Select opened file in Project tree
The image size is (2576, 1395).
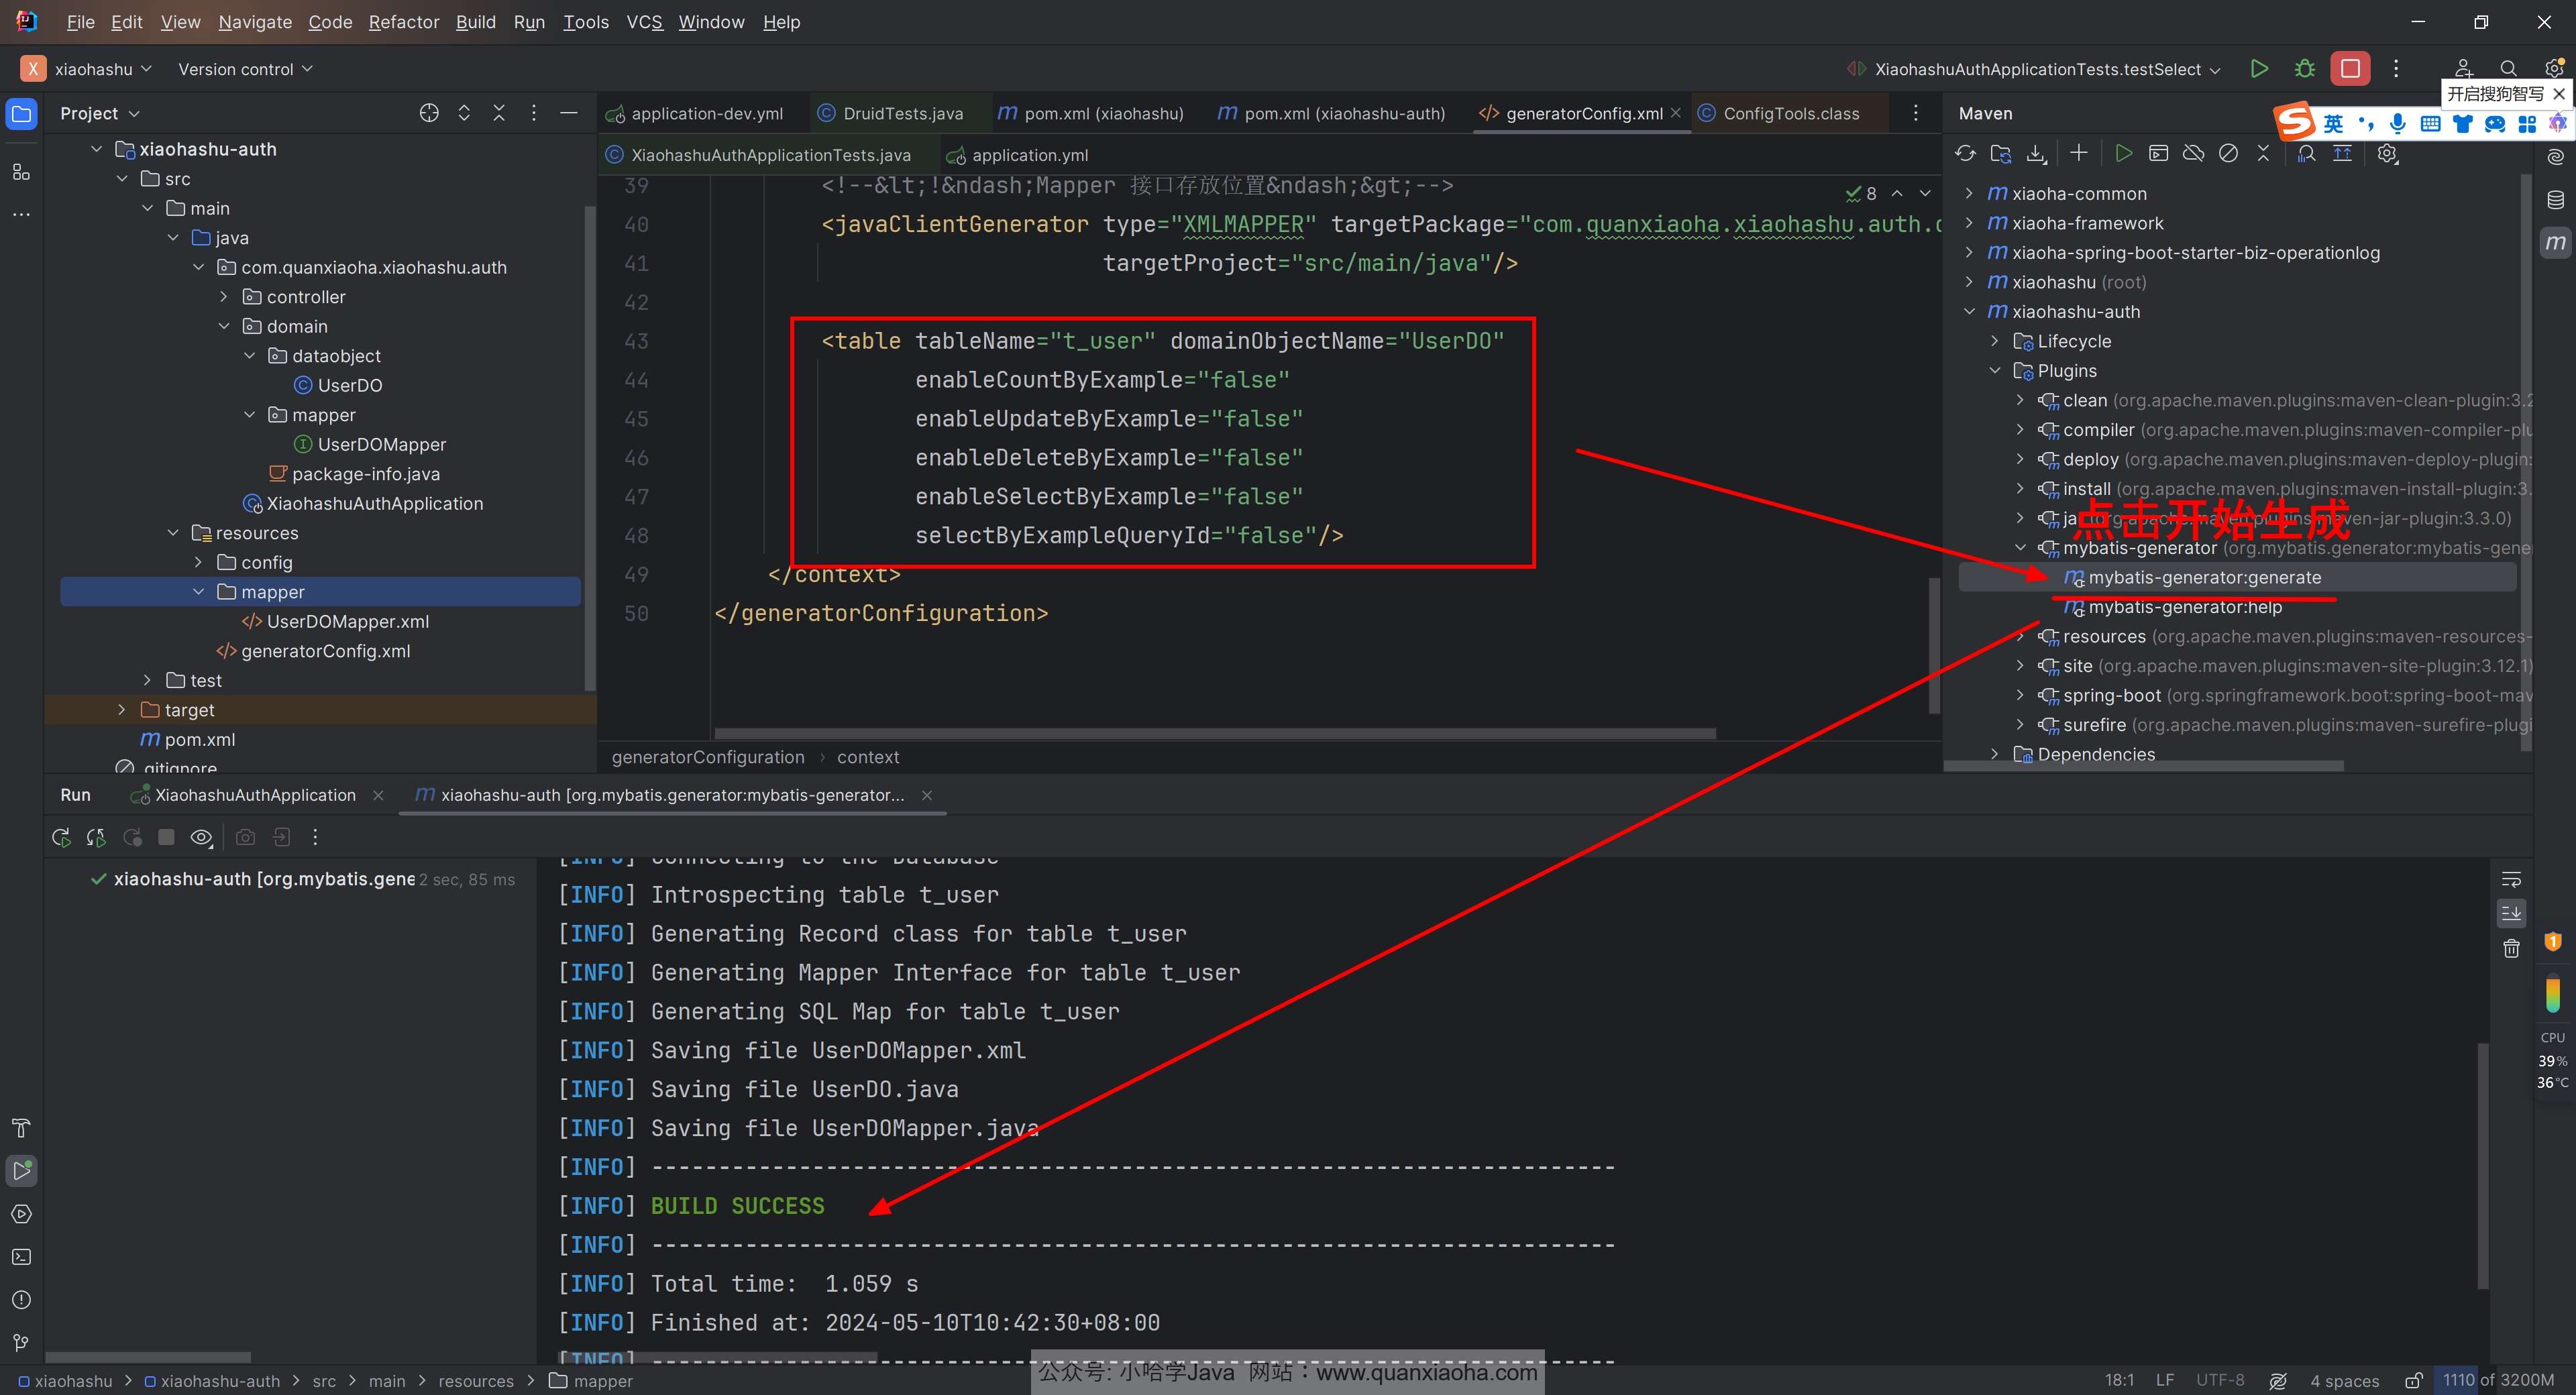click(429, 113)
